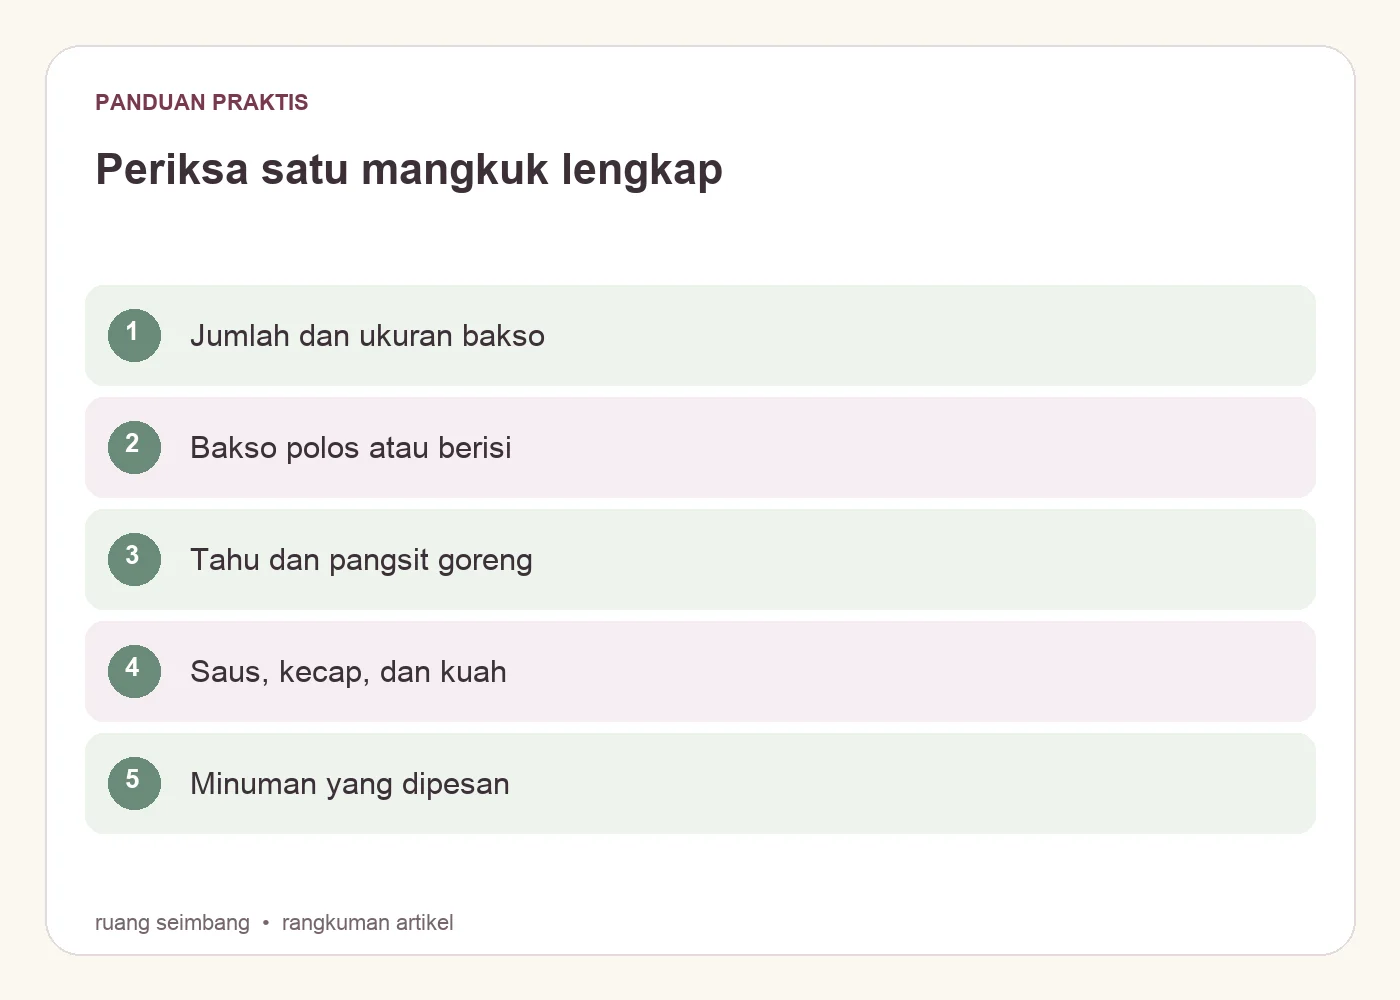
Task: Select 'Saus, kecap, dan kuah' text
Action: coord(348,672)
